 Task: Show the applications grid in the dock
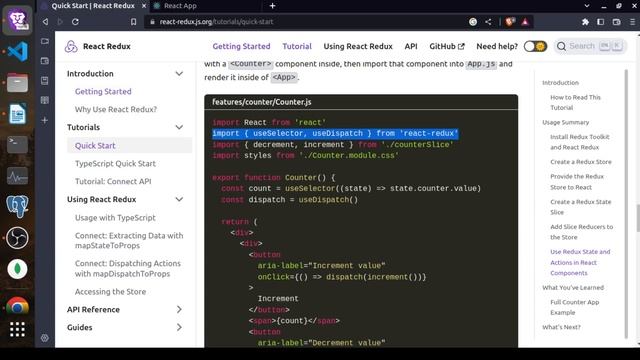[17, 329]
